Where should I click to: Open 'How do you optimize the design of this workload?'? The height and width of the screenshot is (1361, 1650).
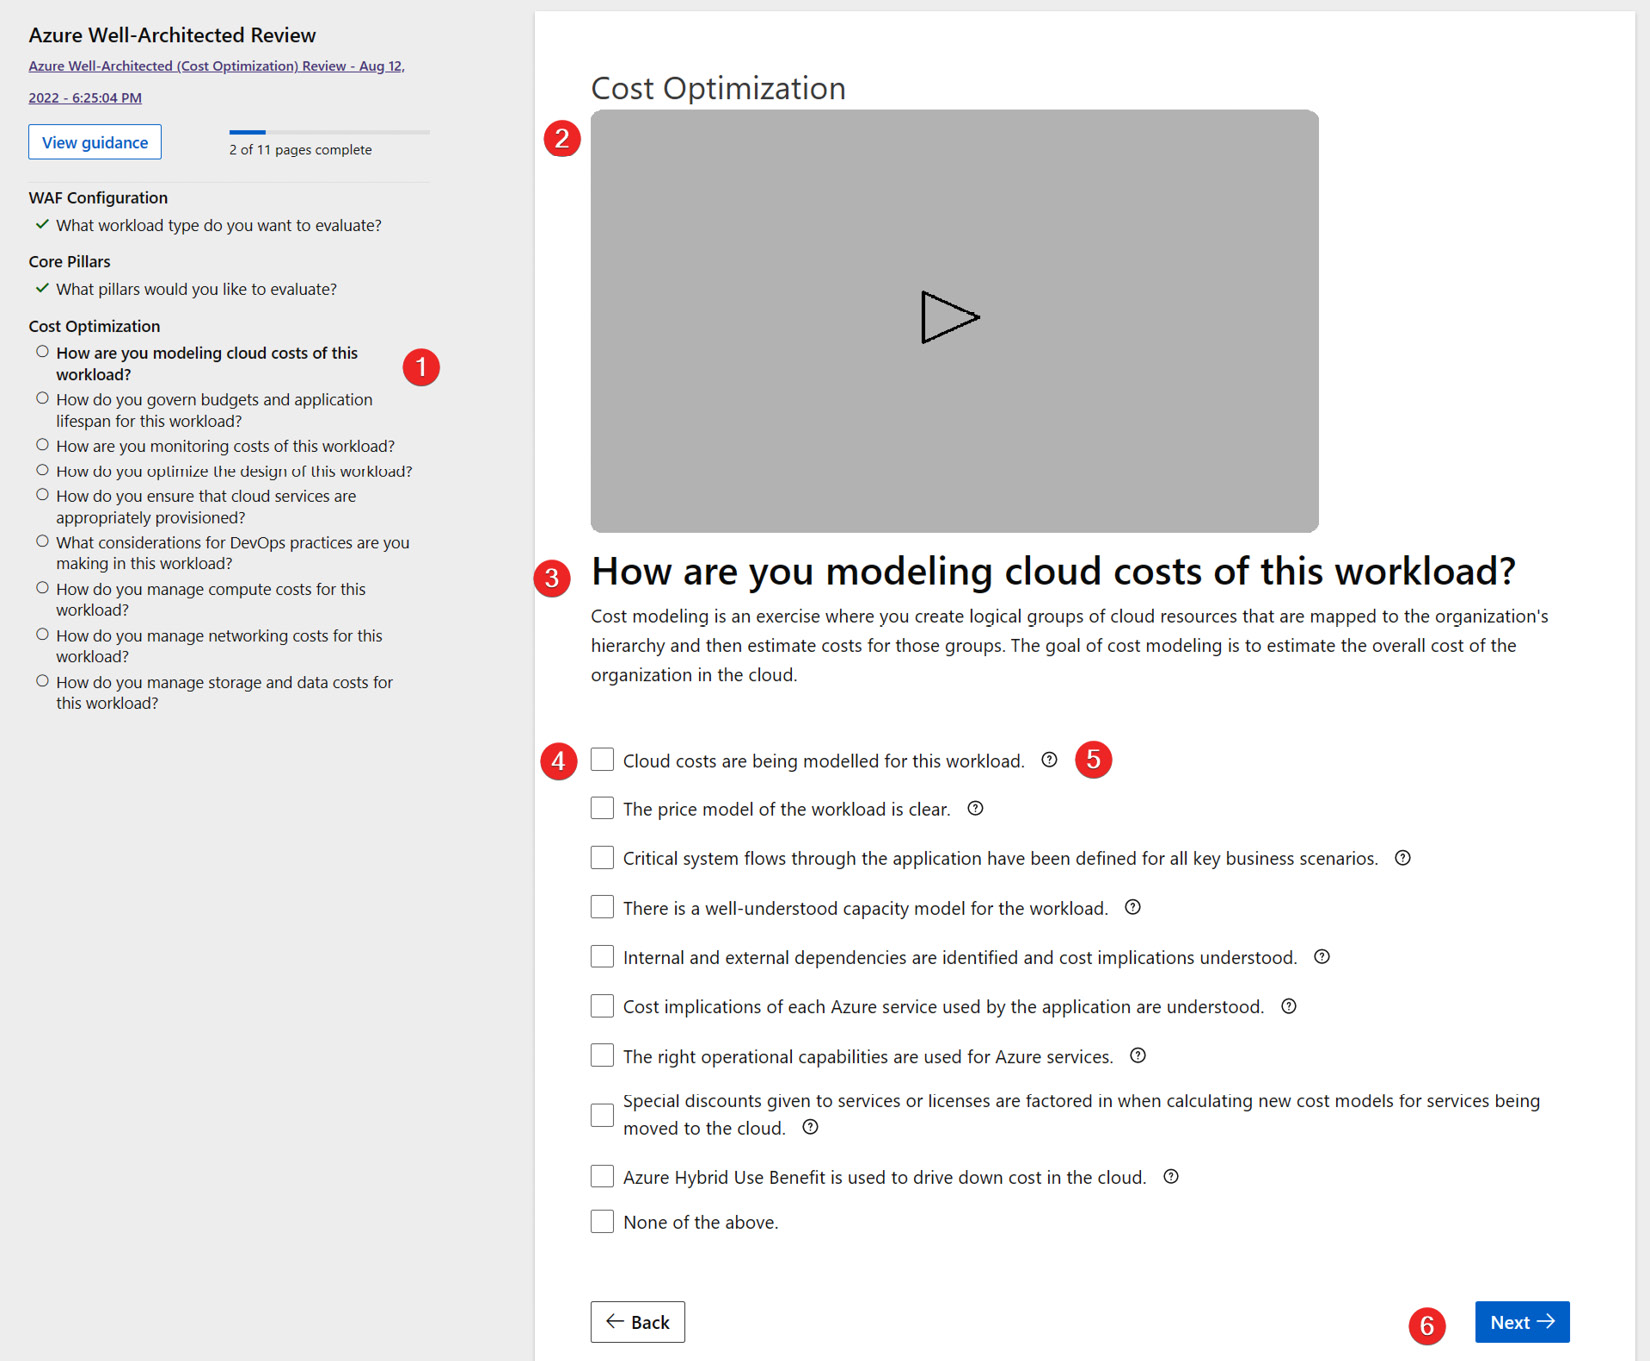234,471
